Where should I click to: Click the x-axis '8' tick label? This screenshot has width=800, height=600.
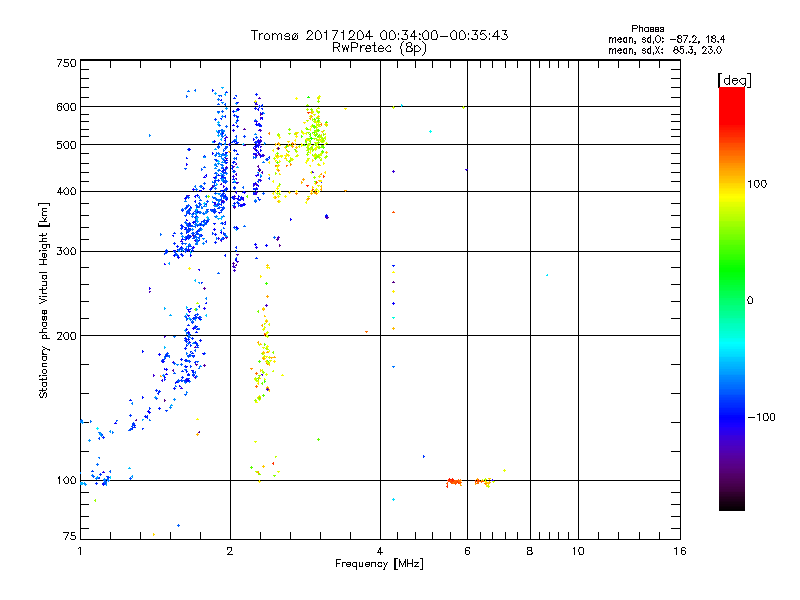coord(530,551)
